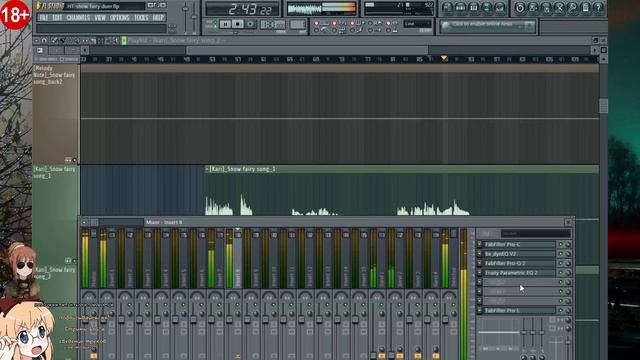Expand the FabFilter Pro-Q 2 slot menu arrow

[480, 263]
